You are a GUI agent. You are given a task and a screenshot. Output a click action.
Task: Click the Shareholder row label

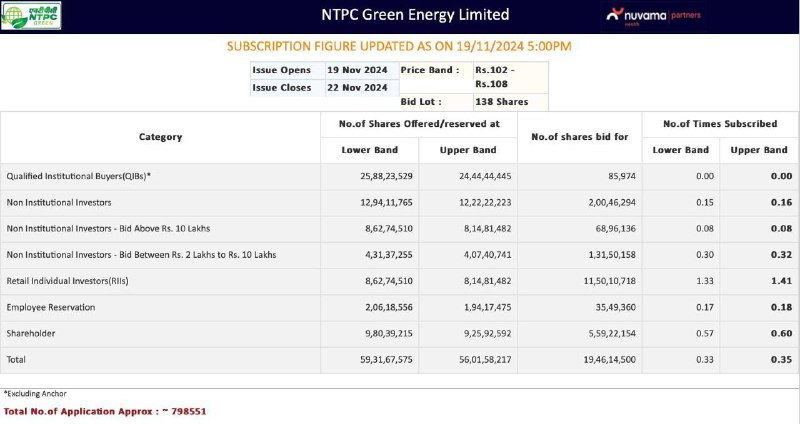pyautogui.click(x=31, y=333)
